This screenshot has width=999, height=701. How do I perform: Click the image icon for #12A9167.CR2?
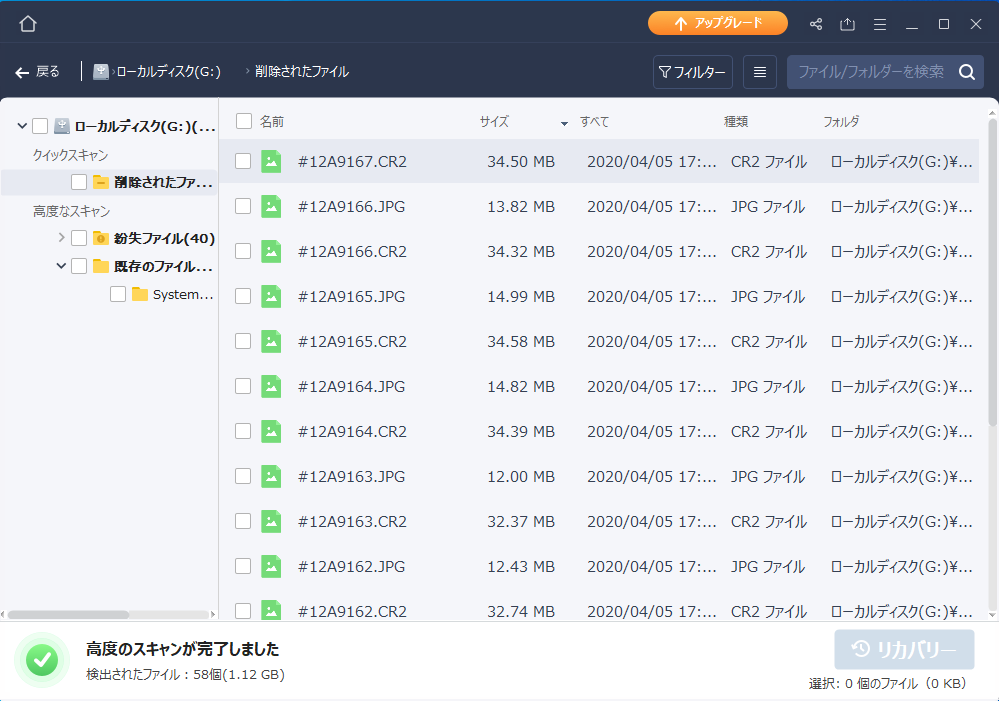point(271,161)
